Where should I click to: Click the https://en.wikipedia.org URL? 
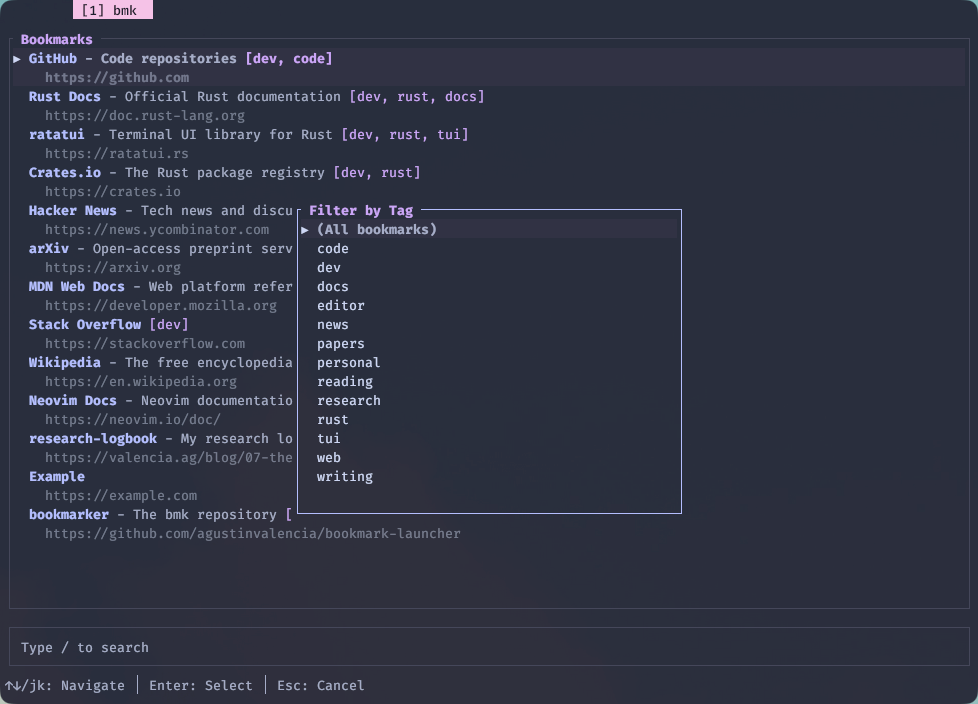click(x=141, y=382)
